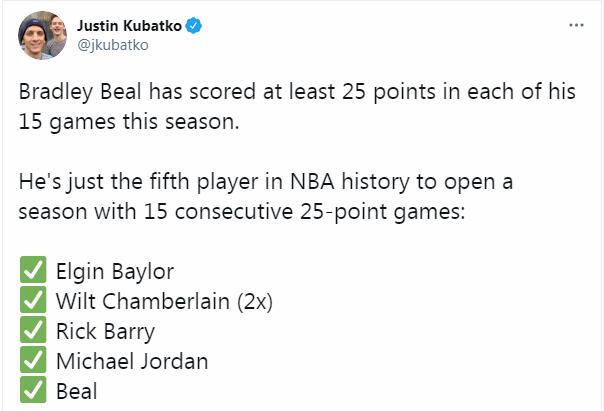The width and height of the screenshot is (604, 411).
Task: Click the green checkmark beside Elgin Baylor
Action: pyautogui.click(x=32, y=271)
